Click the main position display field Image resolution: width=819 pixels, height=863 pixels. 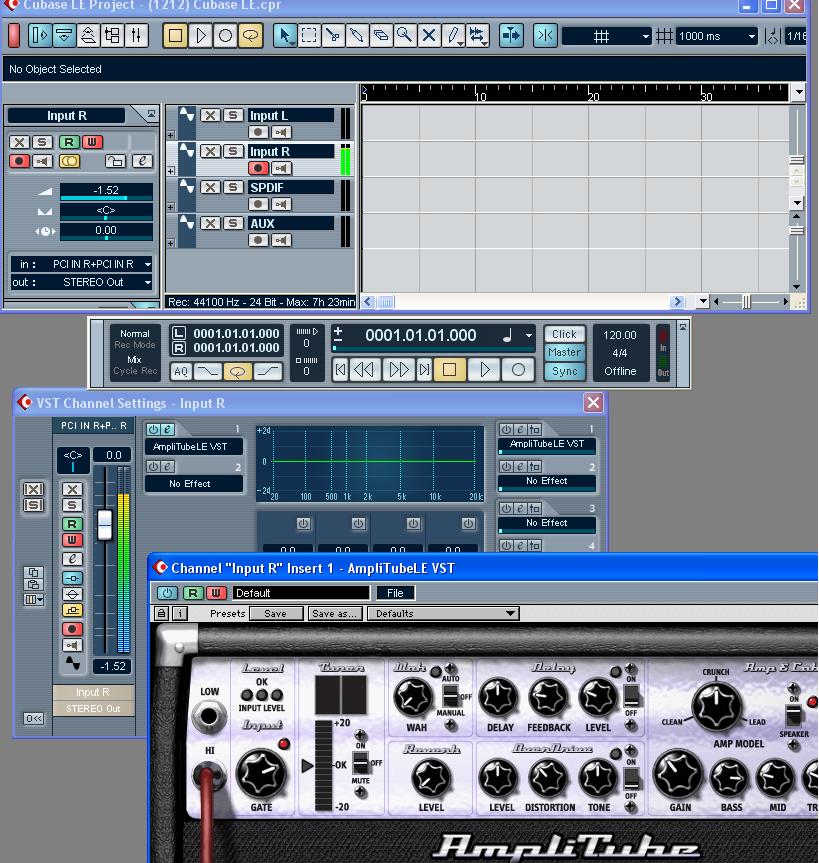(421, 335)
